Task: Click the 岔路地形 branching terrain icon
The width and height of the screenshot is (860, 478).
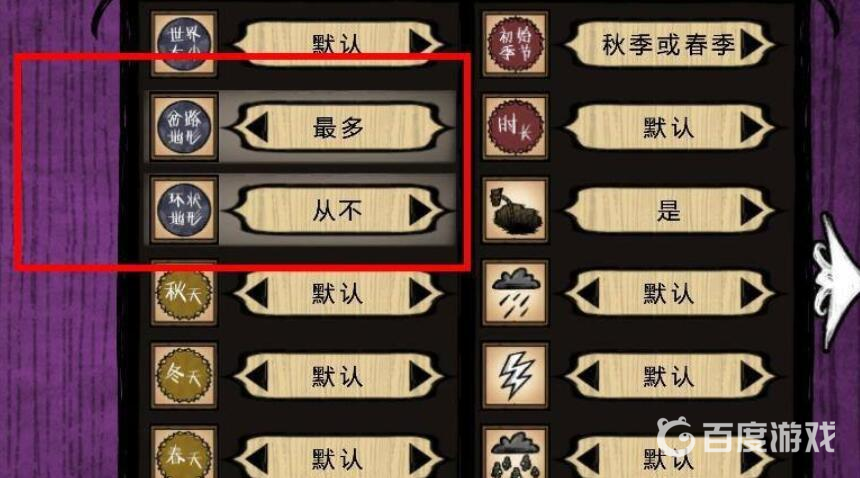Action: pos(184,127)
